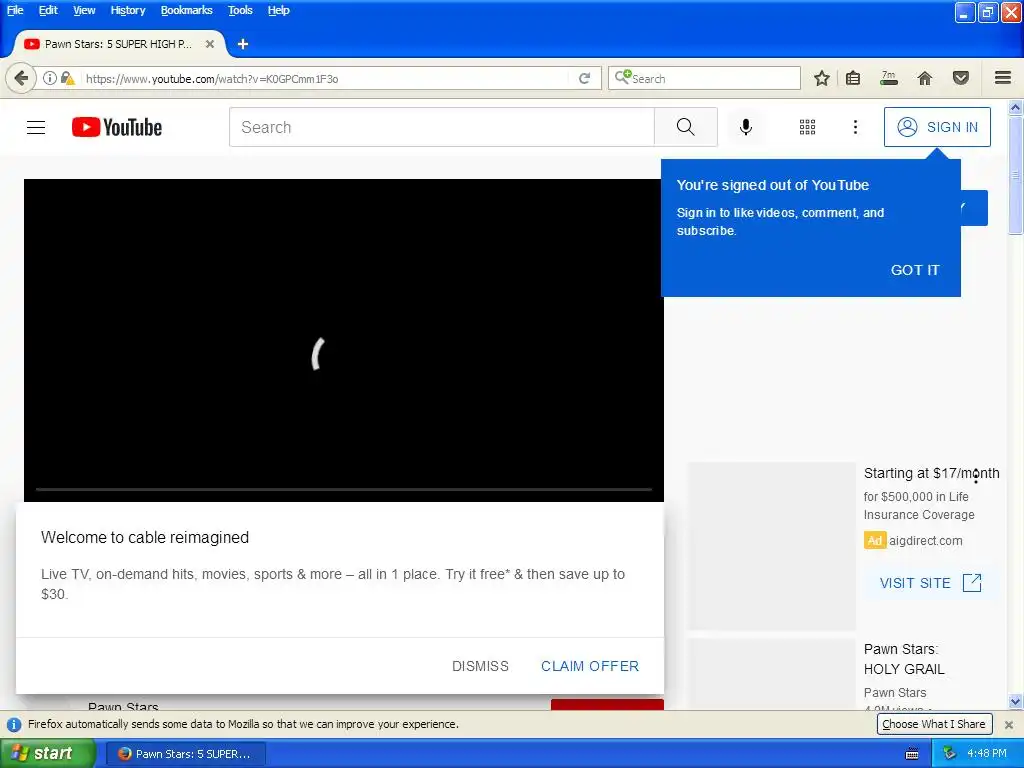This screenshot has height=768, width=1024.
Task: Click scrollbar down arrow
Action: click(1015, 702)
